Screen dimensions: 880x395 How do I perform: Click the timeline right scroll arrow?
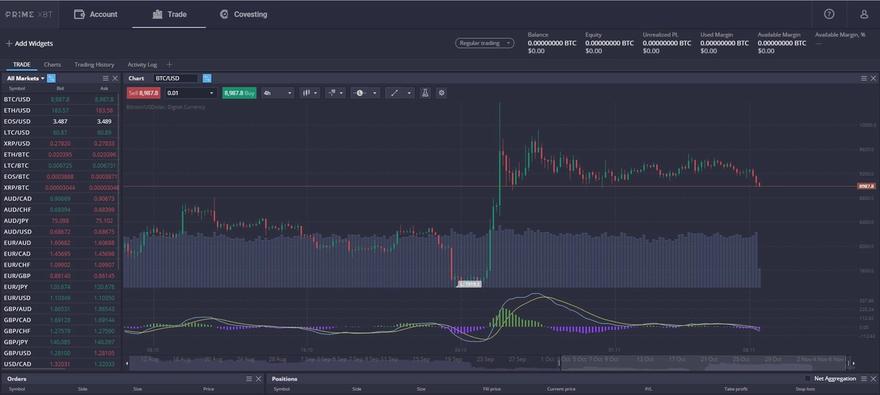854,364
